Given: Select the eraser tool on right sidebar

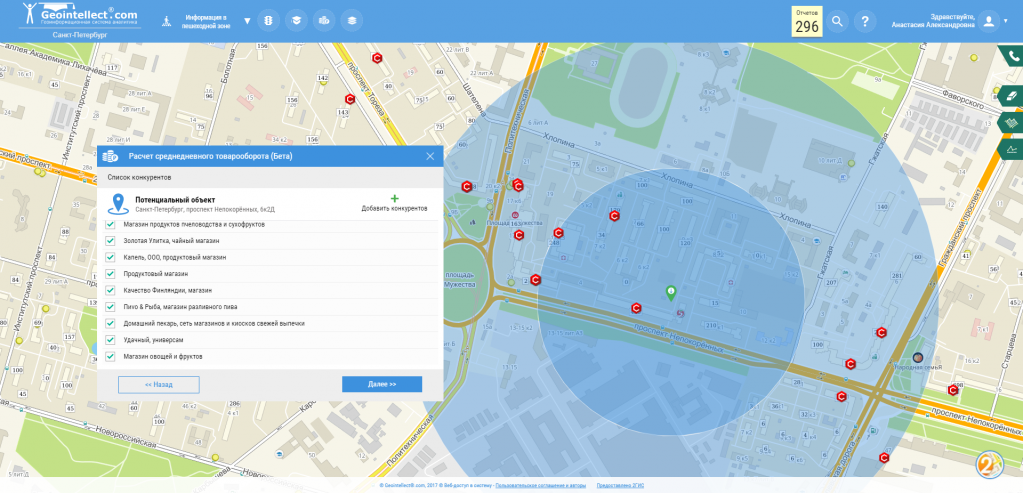Looking at the screenshot, I should click(x=1012, y=95).
